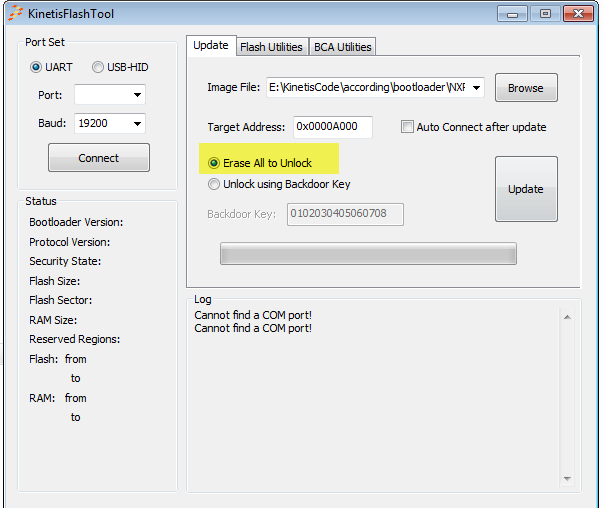Click the Browse button

(526, 88)
